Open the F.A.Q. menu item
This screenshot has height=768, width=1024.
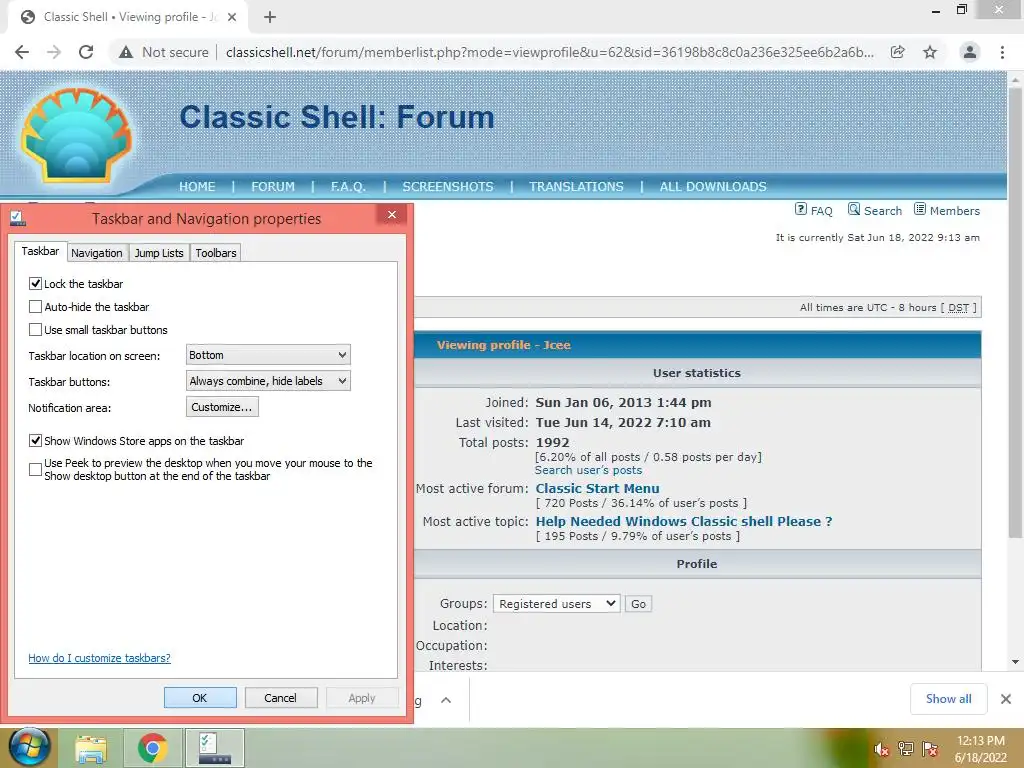[x=348, y=186]
